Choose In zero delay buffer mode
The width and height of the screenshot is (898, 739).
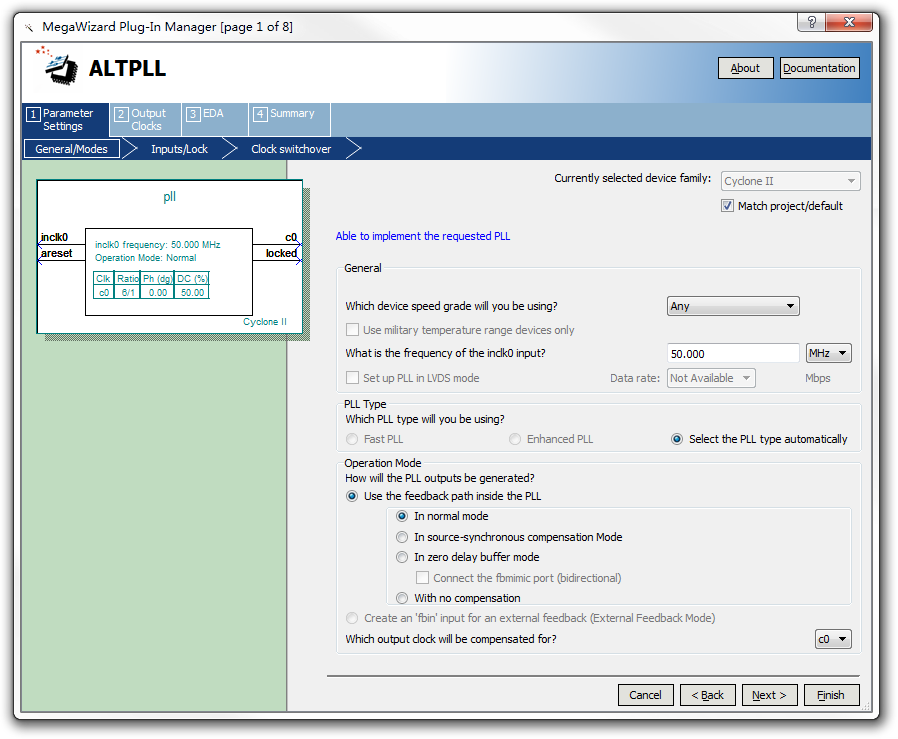click(402, 557)
